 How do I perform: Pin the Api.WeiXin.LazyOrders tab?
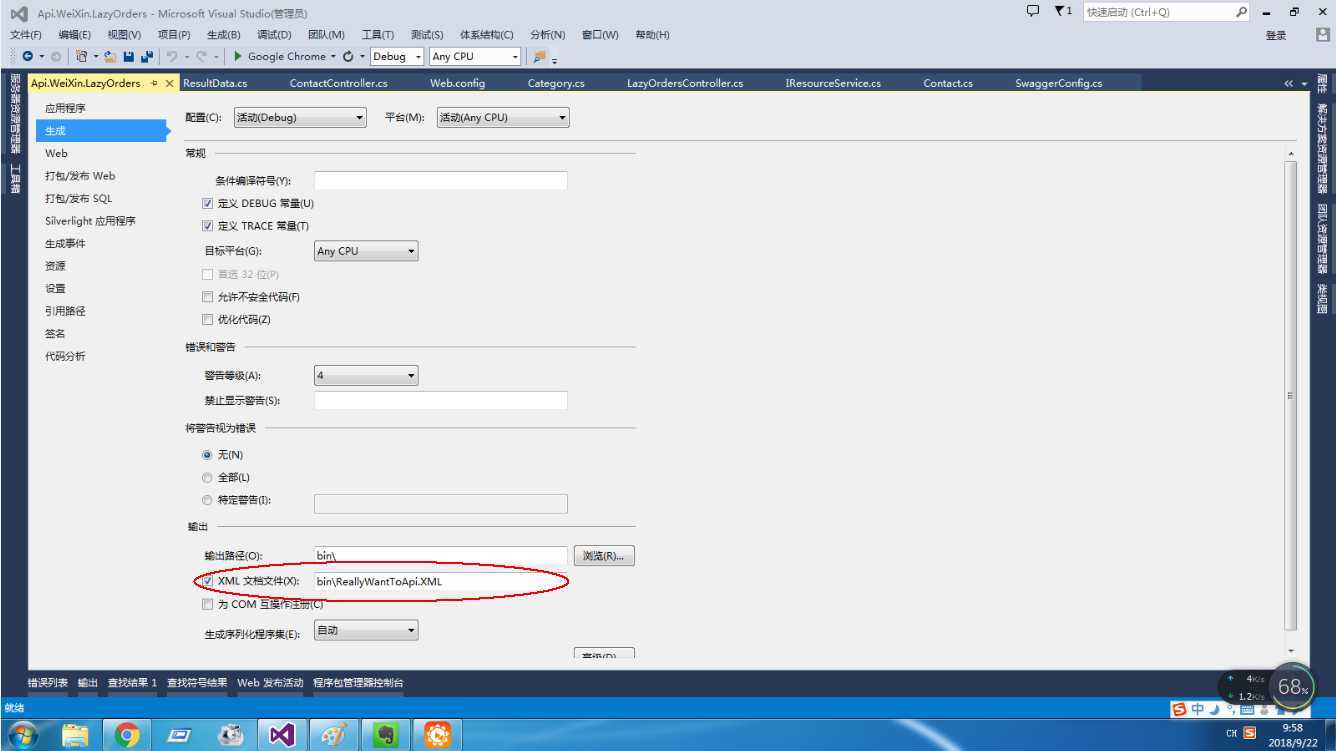154,84
